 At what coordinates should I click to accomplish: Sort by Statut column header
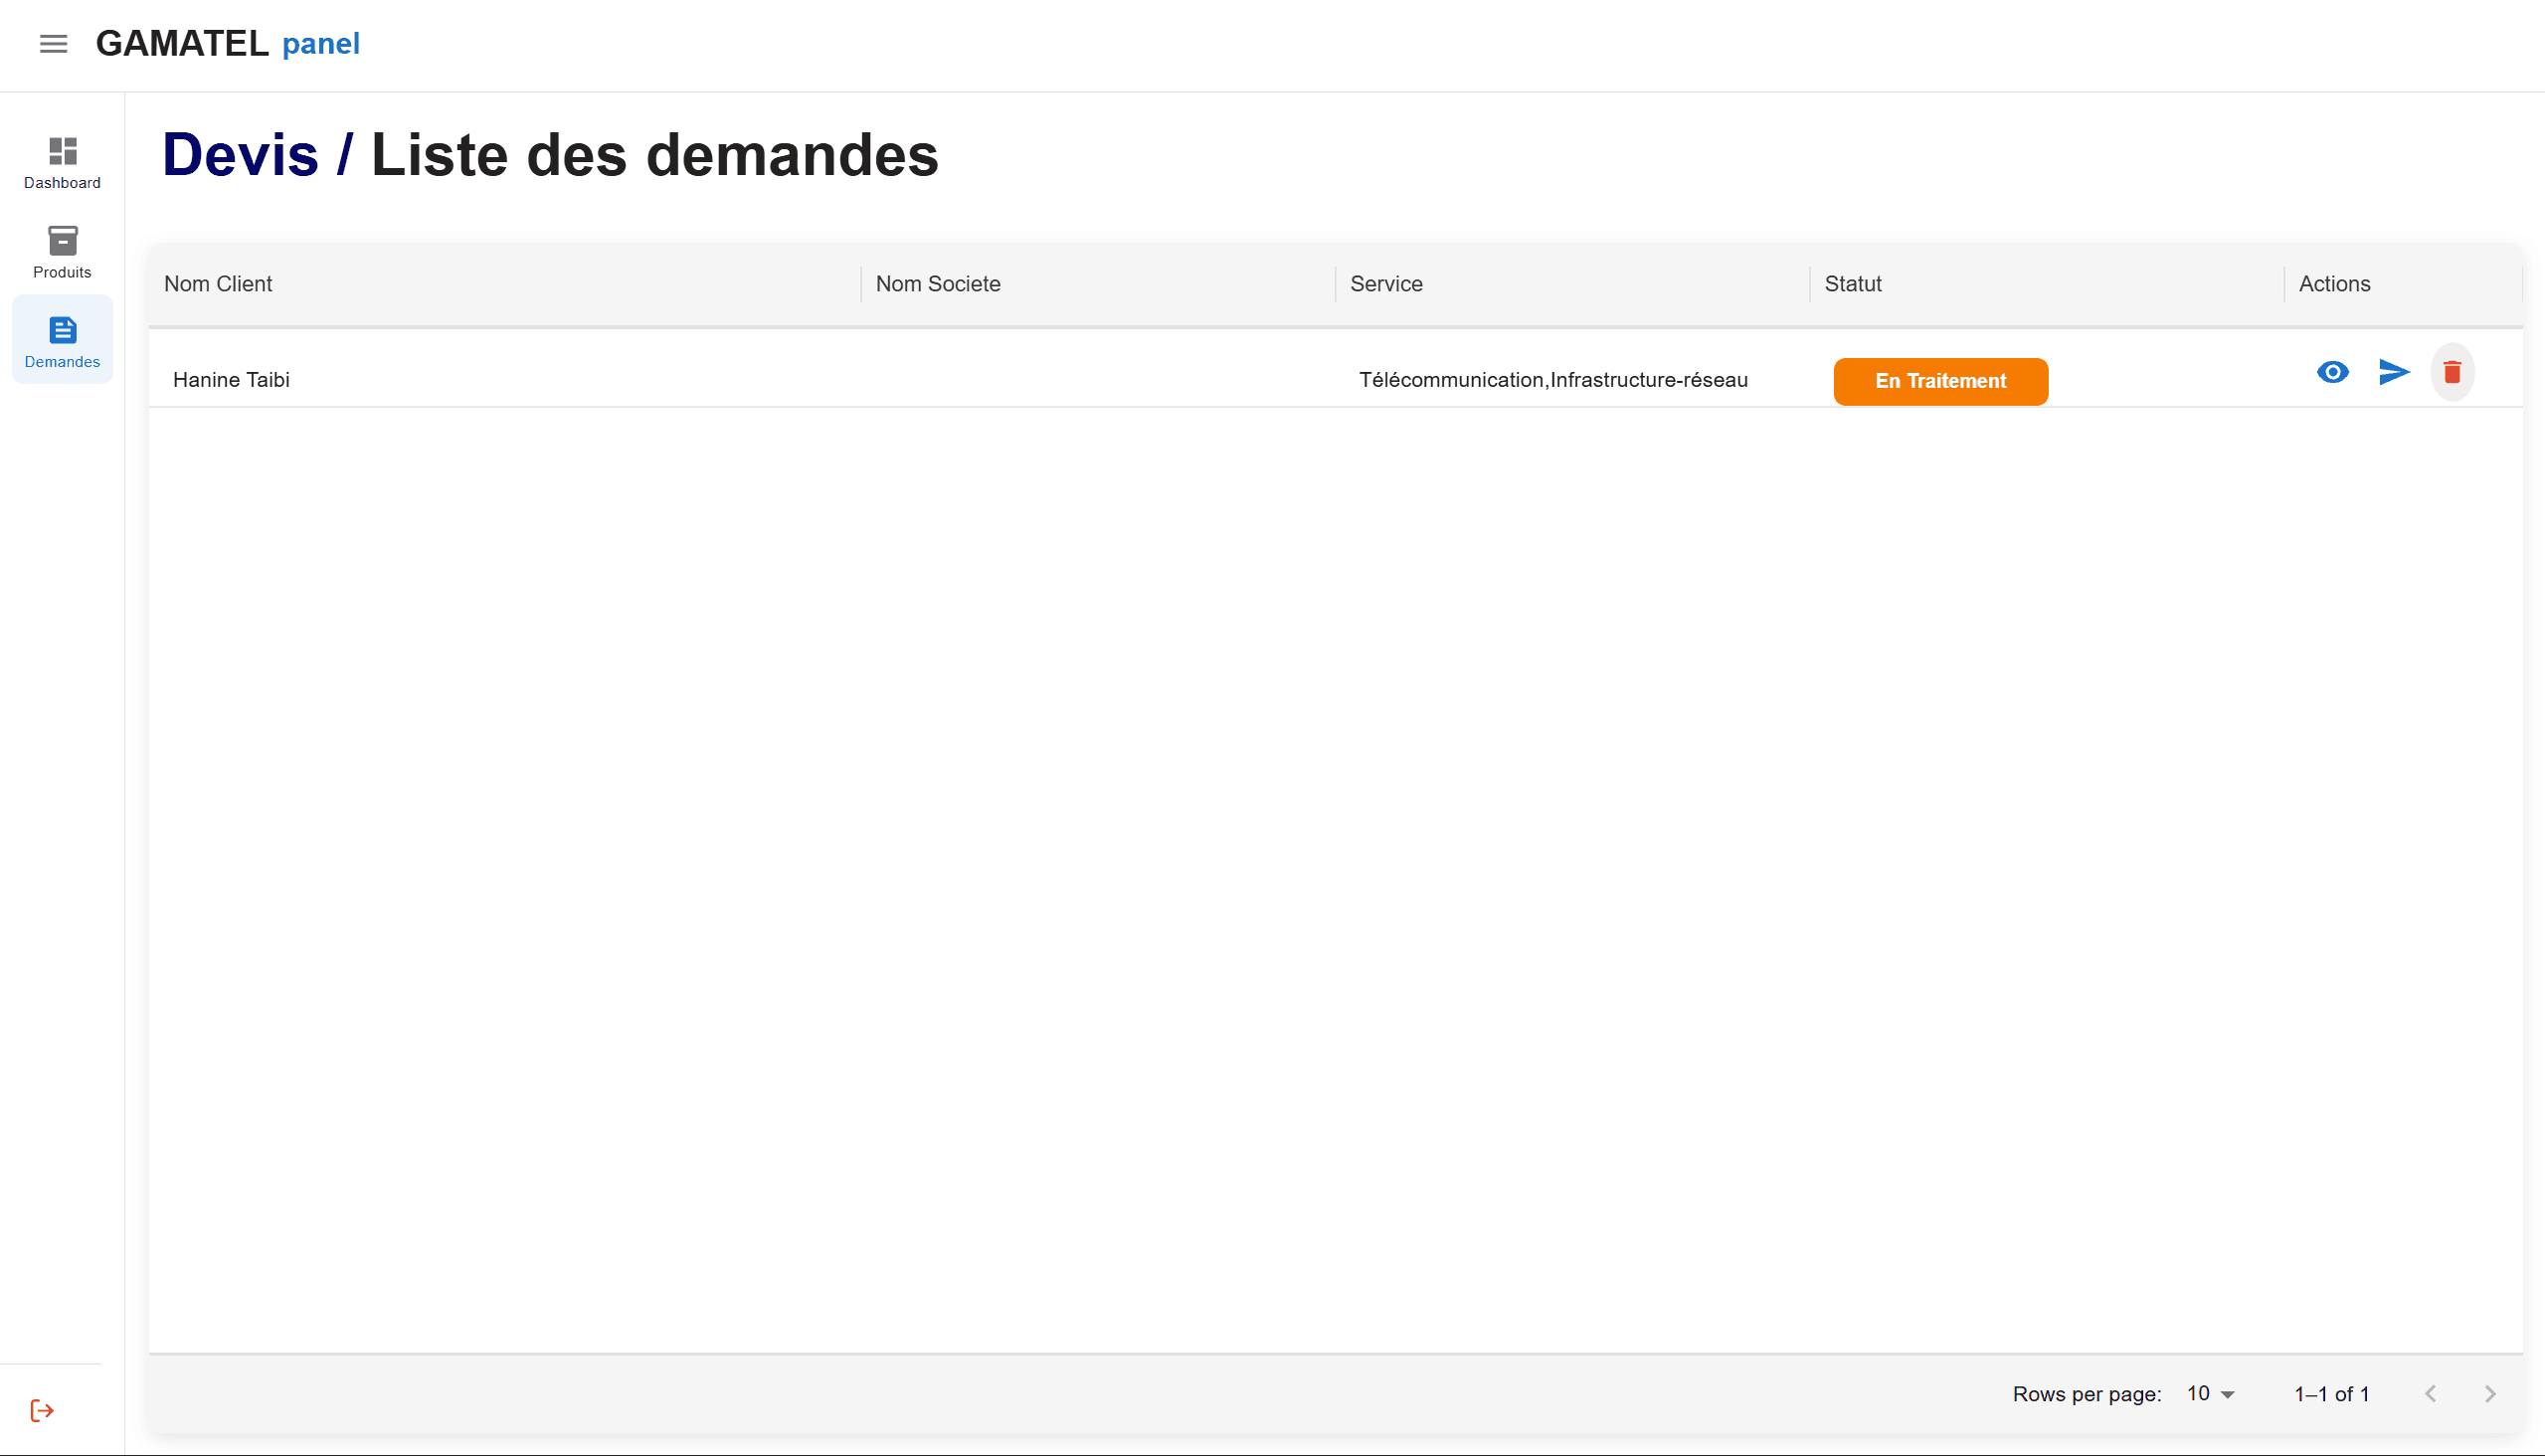[1853, 284]
